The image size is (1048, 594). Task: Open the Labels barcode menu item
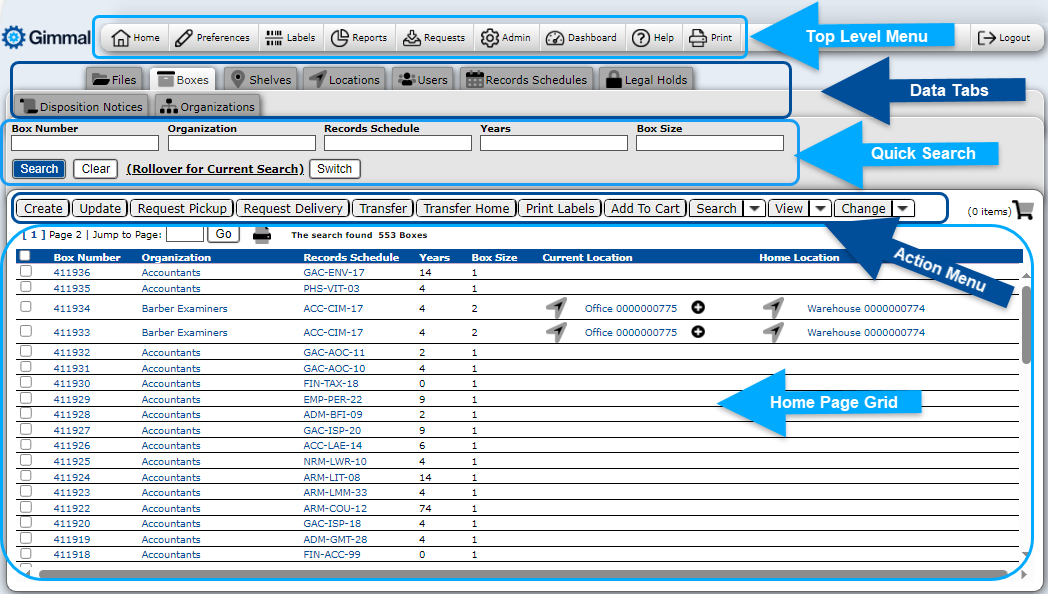pyautogui.click(x=290, y=38)
